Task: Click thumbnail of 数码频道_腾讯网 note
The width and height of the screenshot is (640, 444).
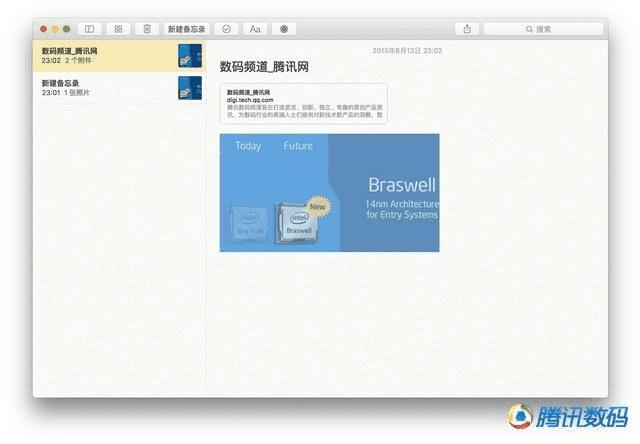Action: [x=190, y=56]
